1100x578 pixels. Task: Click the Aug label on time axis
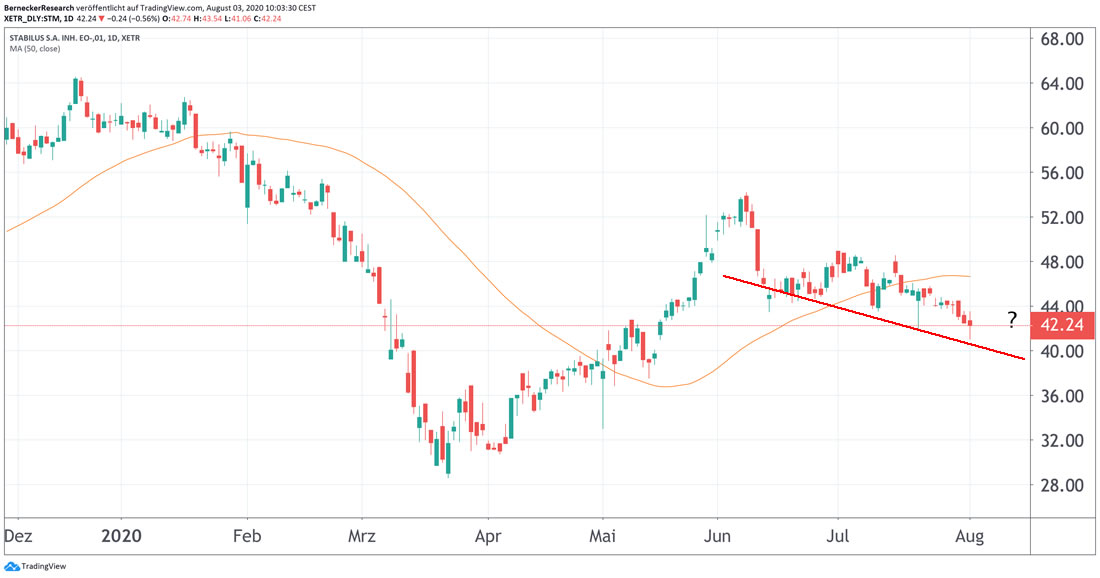coord(970,536)
